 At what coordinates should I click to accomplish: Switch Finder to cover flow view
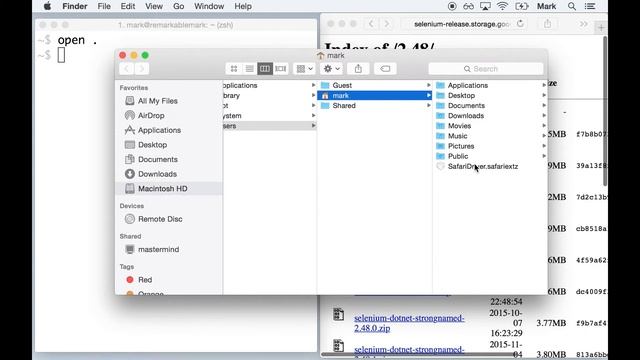[280, 69]
